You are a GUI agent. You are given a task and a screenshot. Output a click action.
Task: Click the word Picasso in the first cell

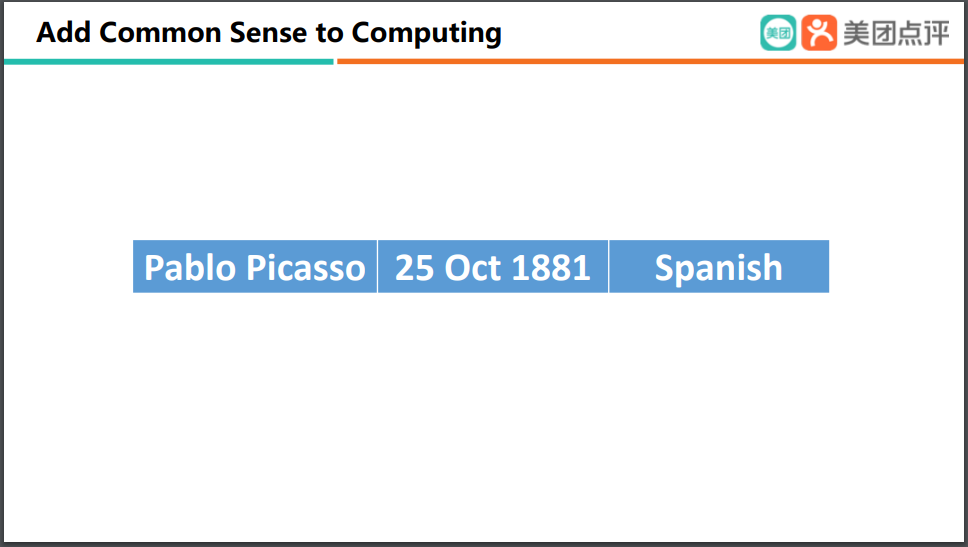click(306, 268)
